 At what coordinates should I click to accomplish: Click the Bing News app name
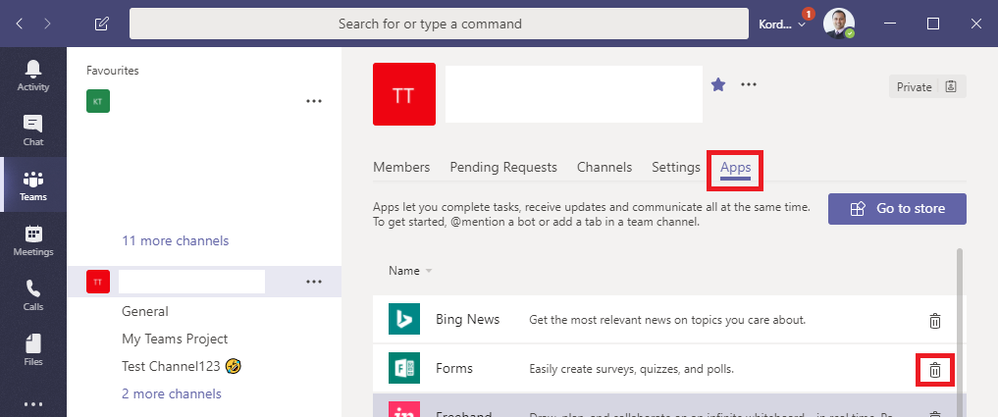(468, 320)
